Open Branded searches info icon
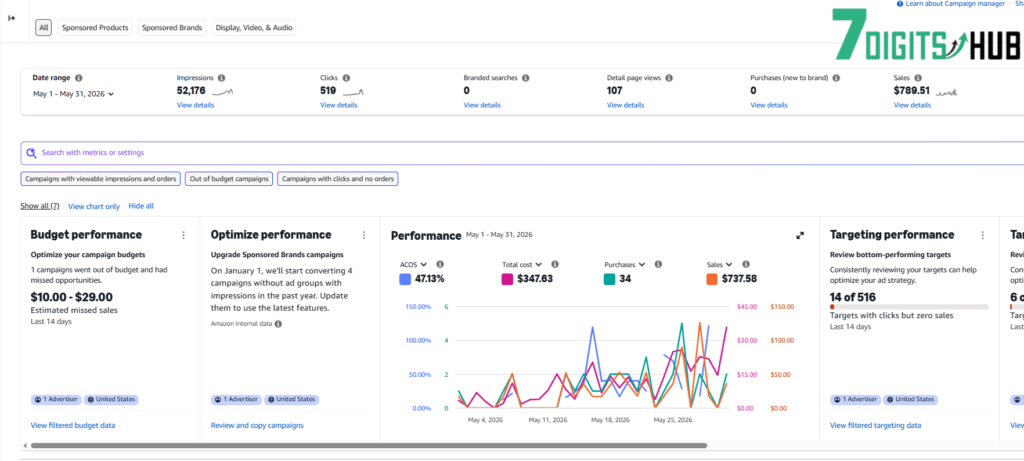 (x=526, y=78)
